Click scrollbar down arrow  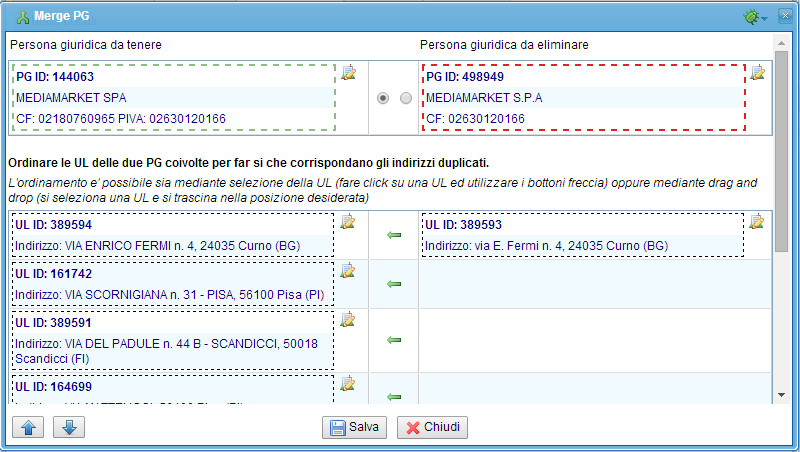point(781,395)
